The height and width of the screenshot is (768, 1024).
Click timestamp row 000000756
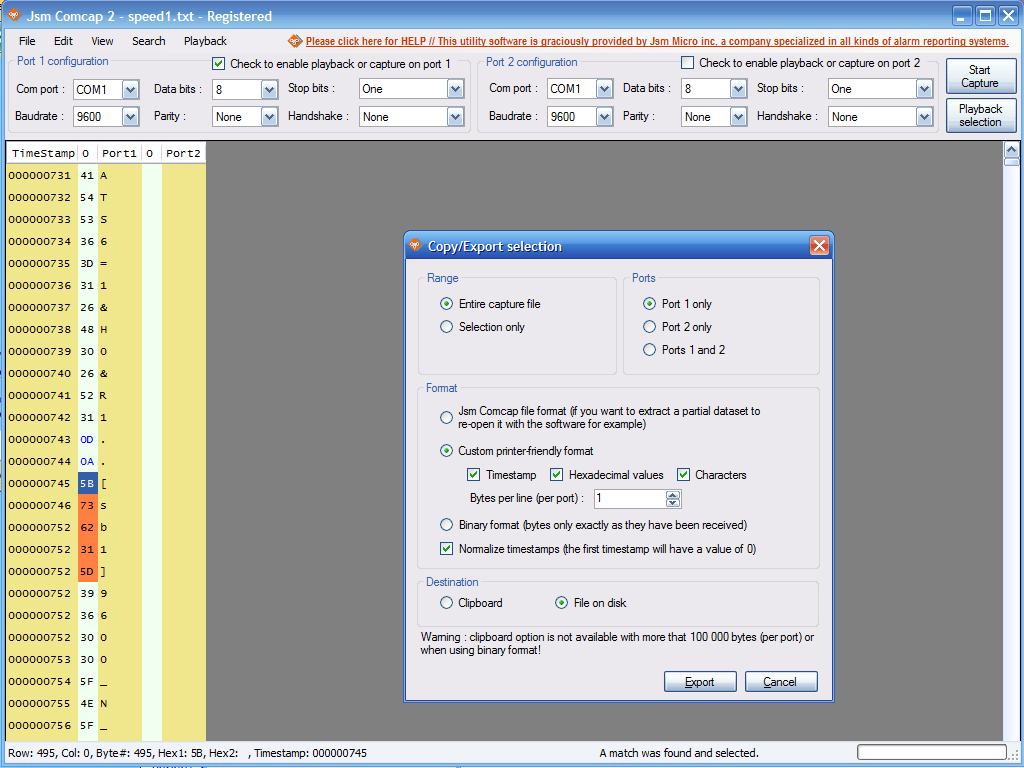click(x=40, y=726)
